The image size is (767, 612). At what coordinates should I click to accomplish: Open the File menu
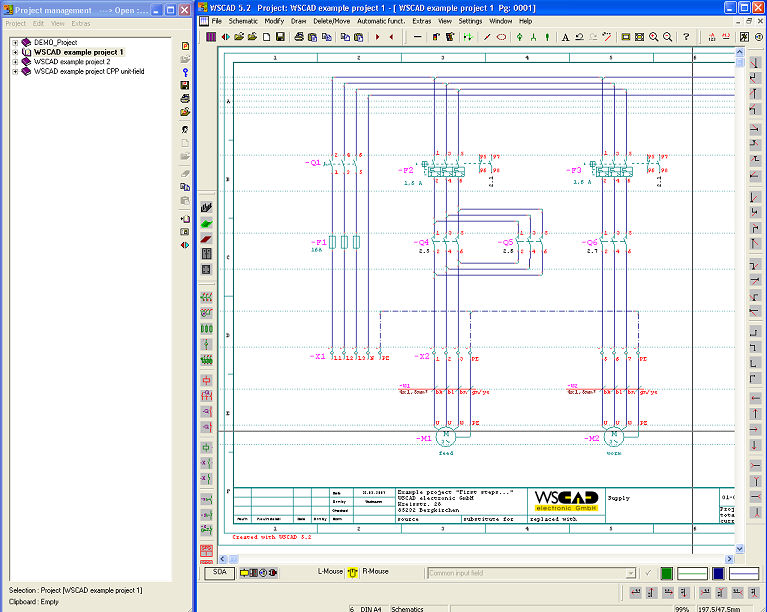click(217, 21)
